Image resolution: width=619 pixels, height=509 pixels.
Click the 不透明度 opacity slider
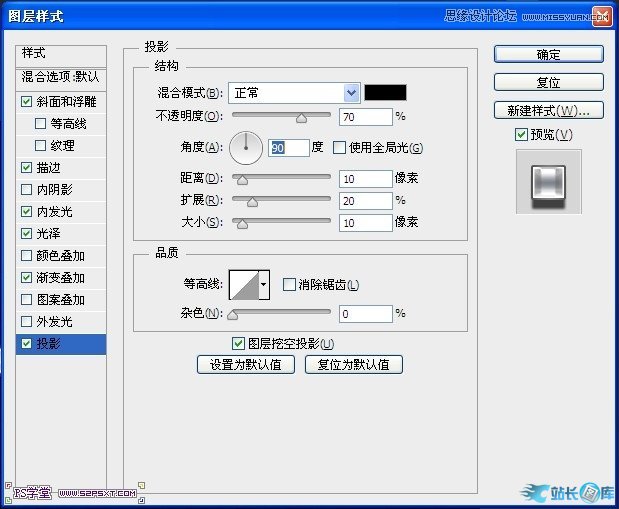click(x=281, y=118)
